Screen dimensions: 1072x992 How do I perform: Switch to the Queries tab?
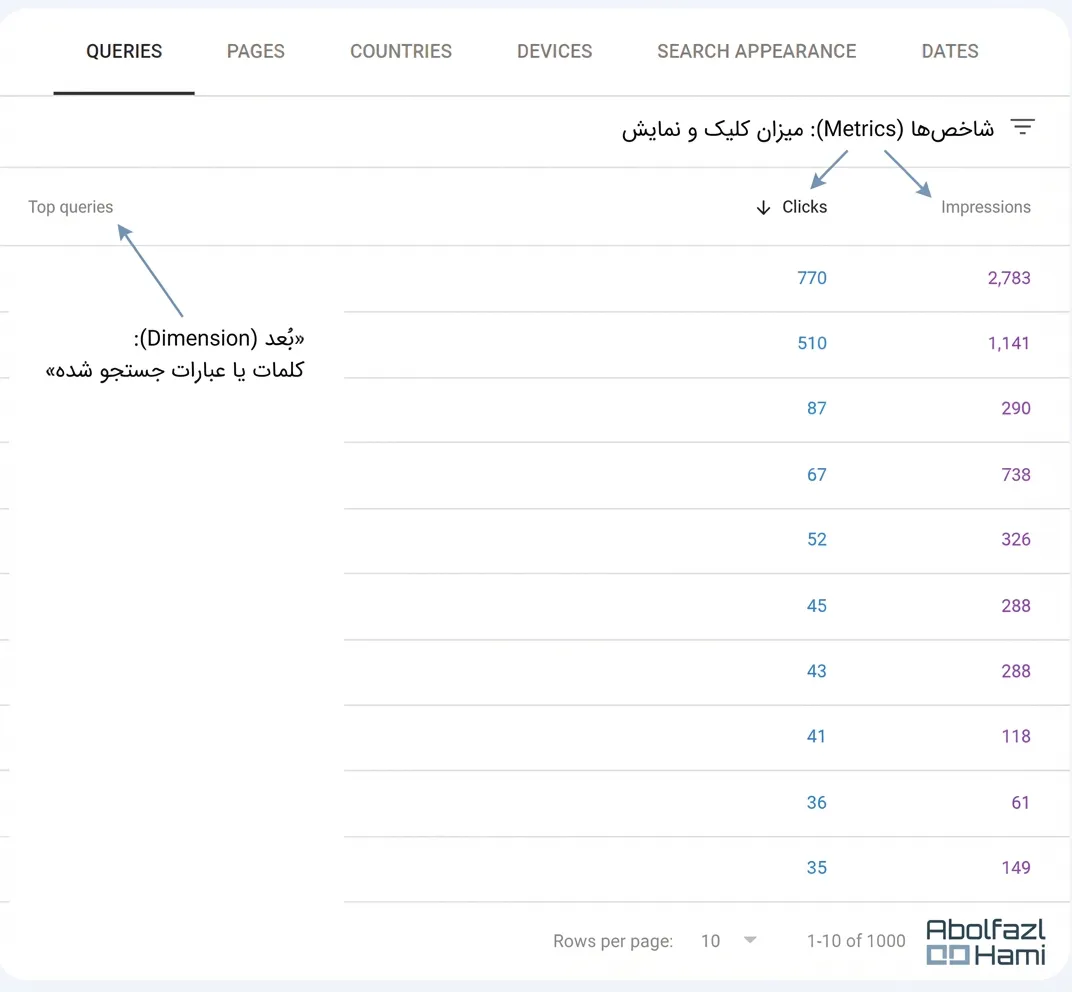tap(124, 52)
